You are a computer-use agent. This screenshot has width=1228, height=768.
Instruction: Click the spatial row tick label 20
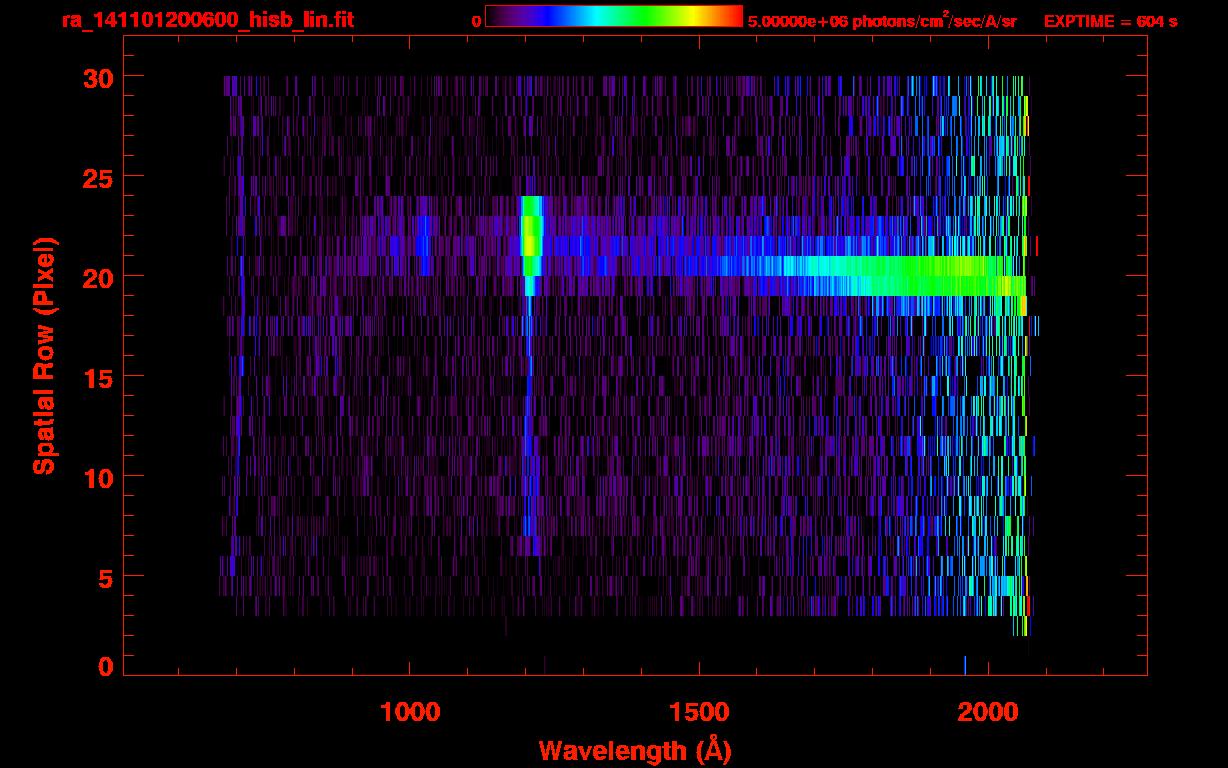97,277
